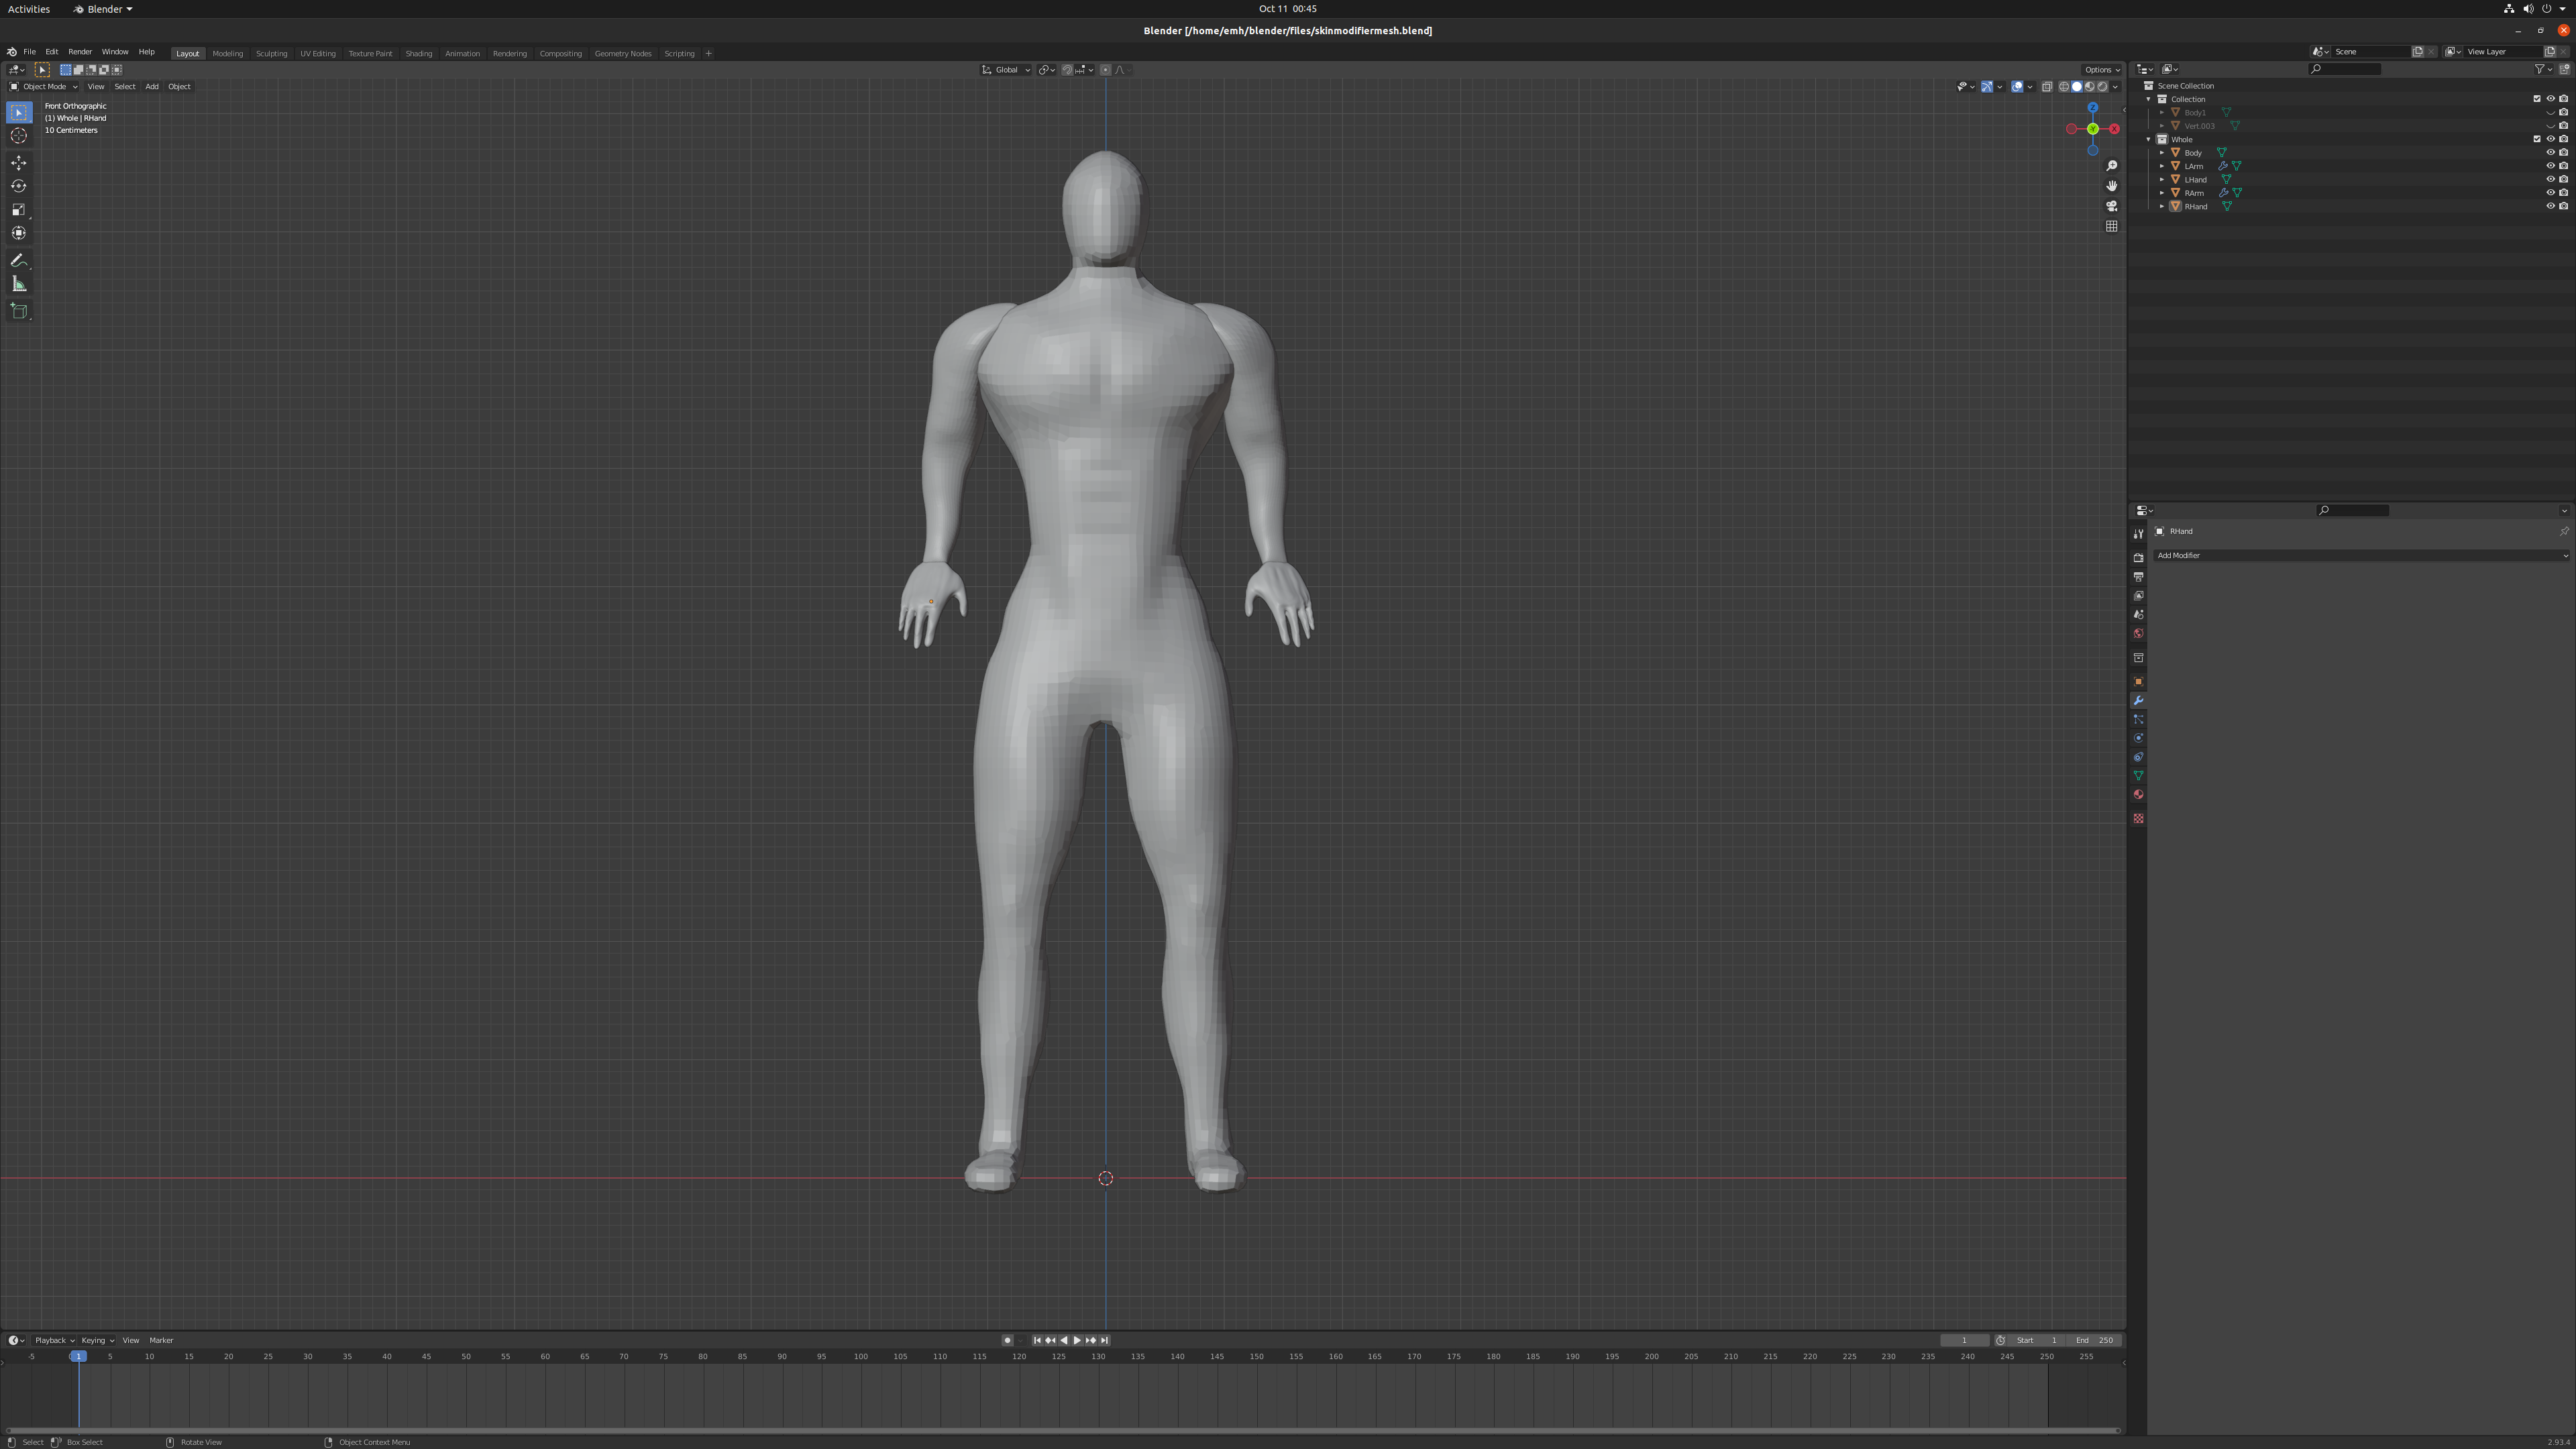2576x1449 pixels.
Task: Jump to the timeline end frame
Action: (x=1104, y=1341)
